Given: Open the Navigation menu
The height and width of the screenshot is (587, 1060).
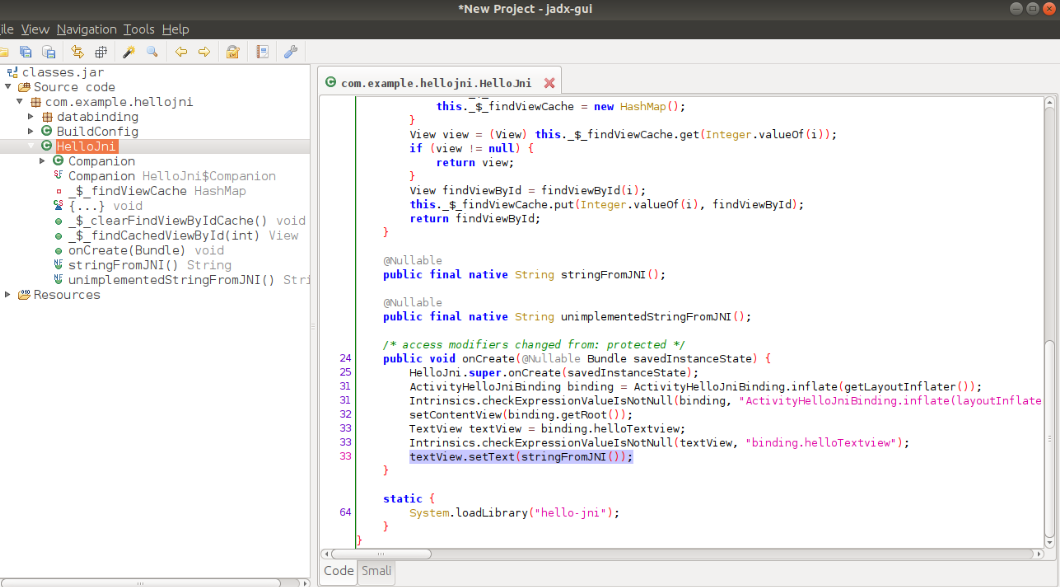Looking at the screenshot, I should pyautogui.click(x=87, y=29).
